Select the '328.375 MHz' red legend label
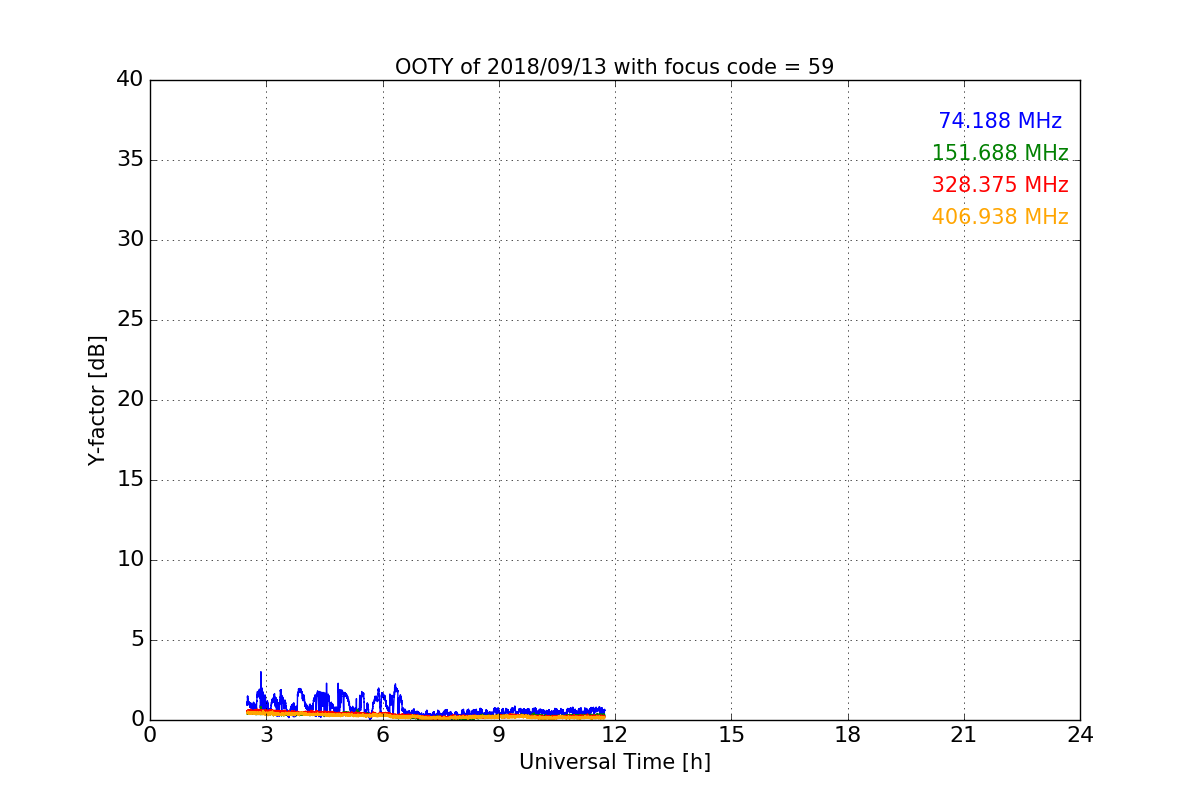The height and width of the screenshot is (800, 1200). coord(1000,185)
